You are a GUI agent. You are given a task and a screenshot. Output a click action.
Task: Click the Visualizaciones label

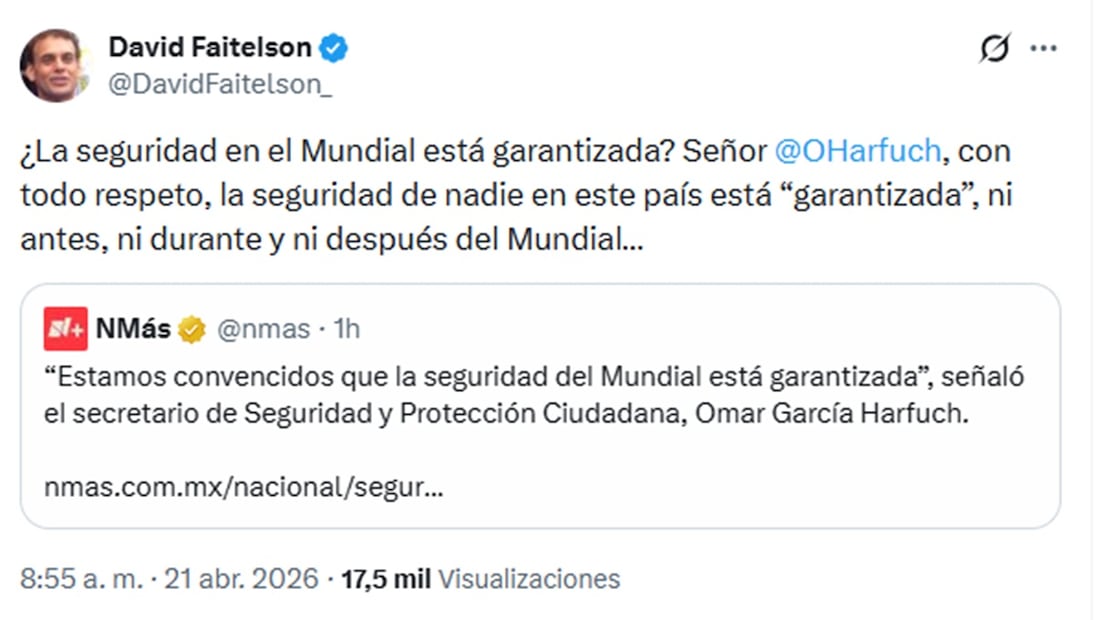click(529, 578)
